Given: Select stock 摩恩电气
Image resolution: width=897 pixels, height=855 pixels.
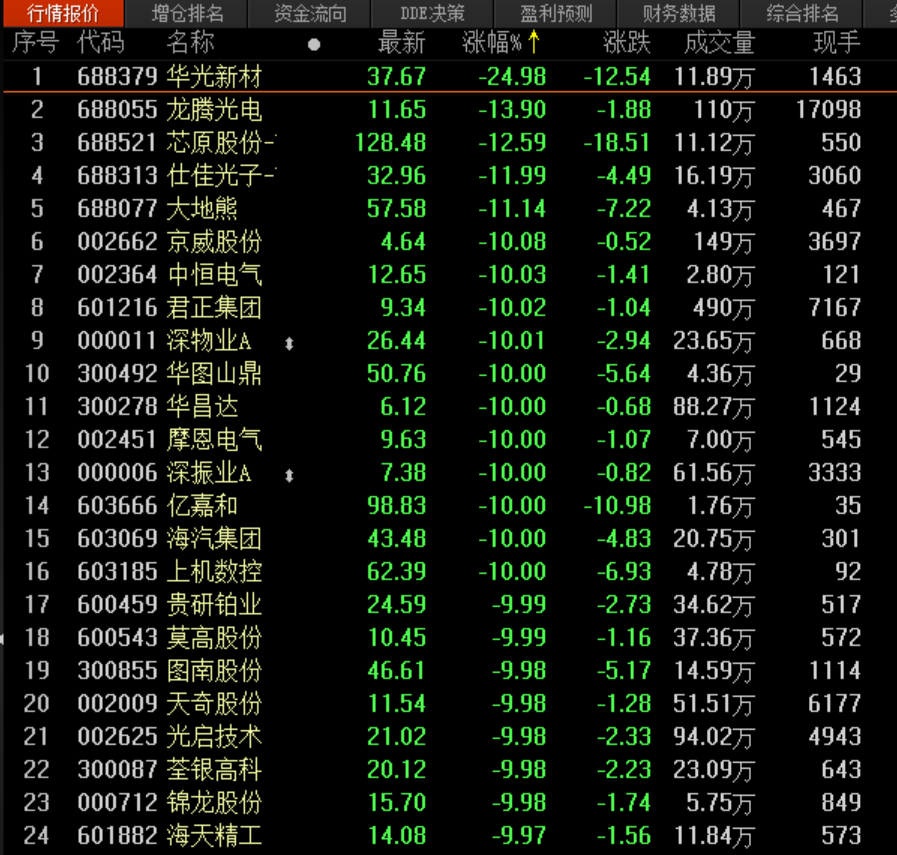Looking at the screenshot, I should [x=214, y=440].
